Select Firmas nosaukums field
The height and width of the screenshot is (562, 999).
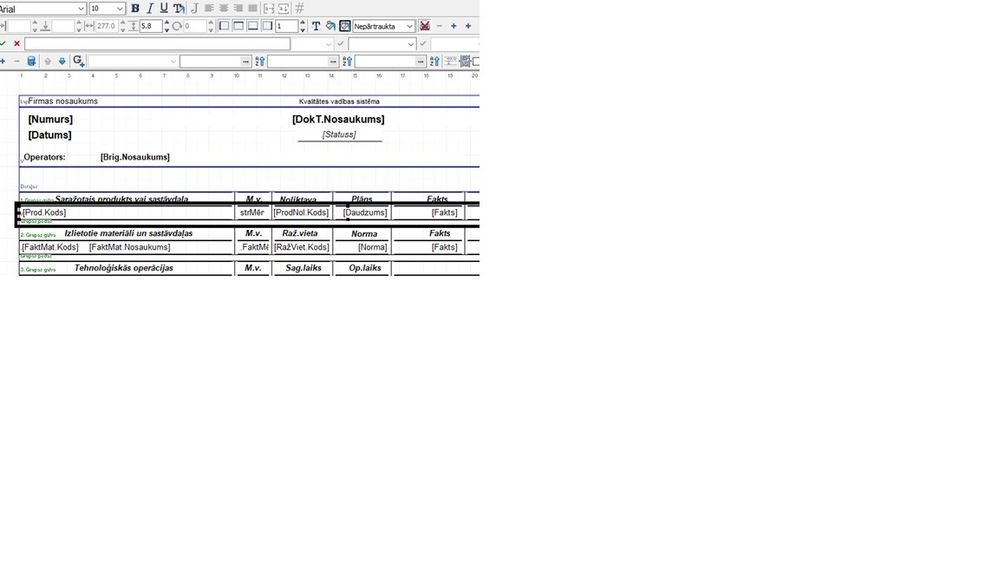(x=62, y=101)
